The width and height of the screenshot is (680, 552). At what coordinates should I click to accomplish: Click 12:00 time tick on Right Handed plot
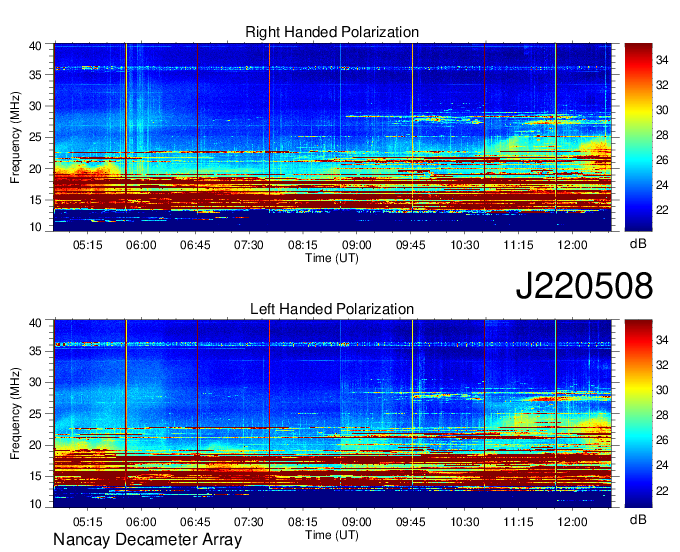click(x=572, y=245)
